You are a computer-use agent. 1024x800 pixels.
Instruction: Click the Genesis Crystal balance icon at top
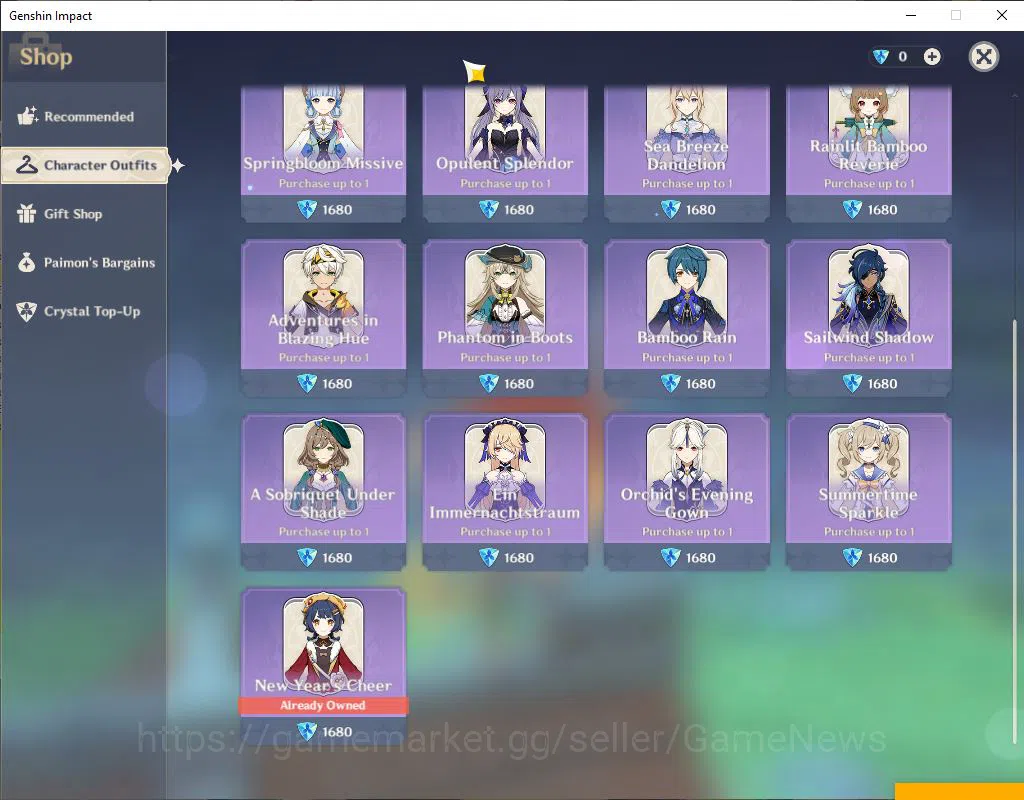pyautogui.click(x=881, y=57)
